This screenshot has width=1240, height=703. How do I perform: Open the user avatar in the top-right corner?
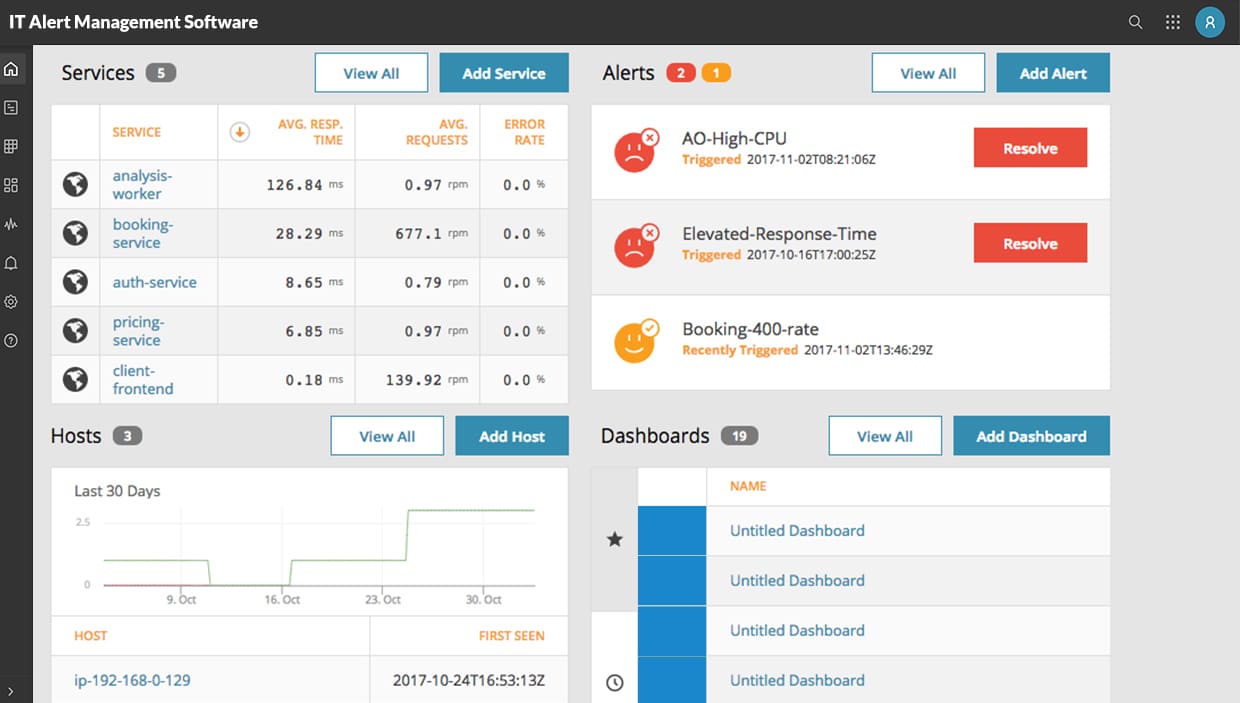pos(1210,21)
